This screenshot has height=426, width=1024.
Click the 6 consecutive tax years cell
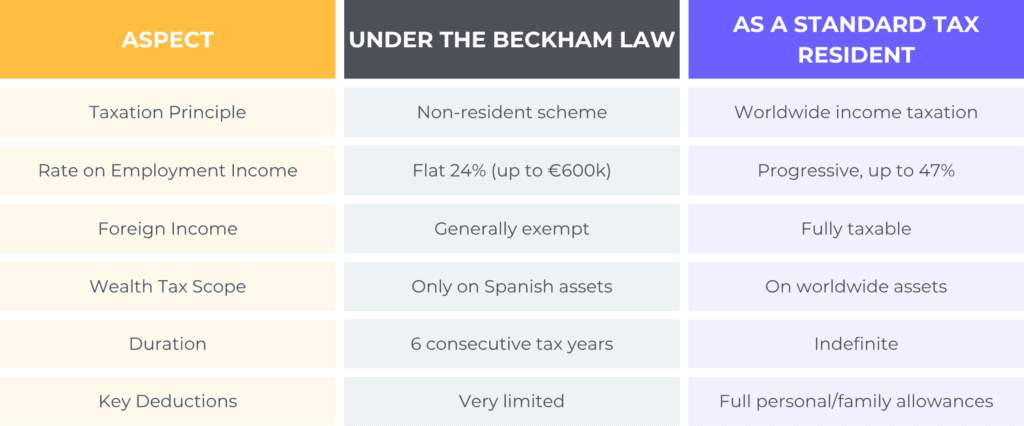click(511, 344)
